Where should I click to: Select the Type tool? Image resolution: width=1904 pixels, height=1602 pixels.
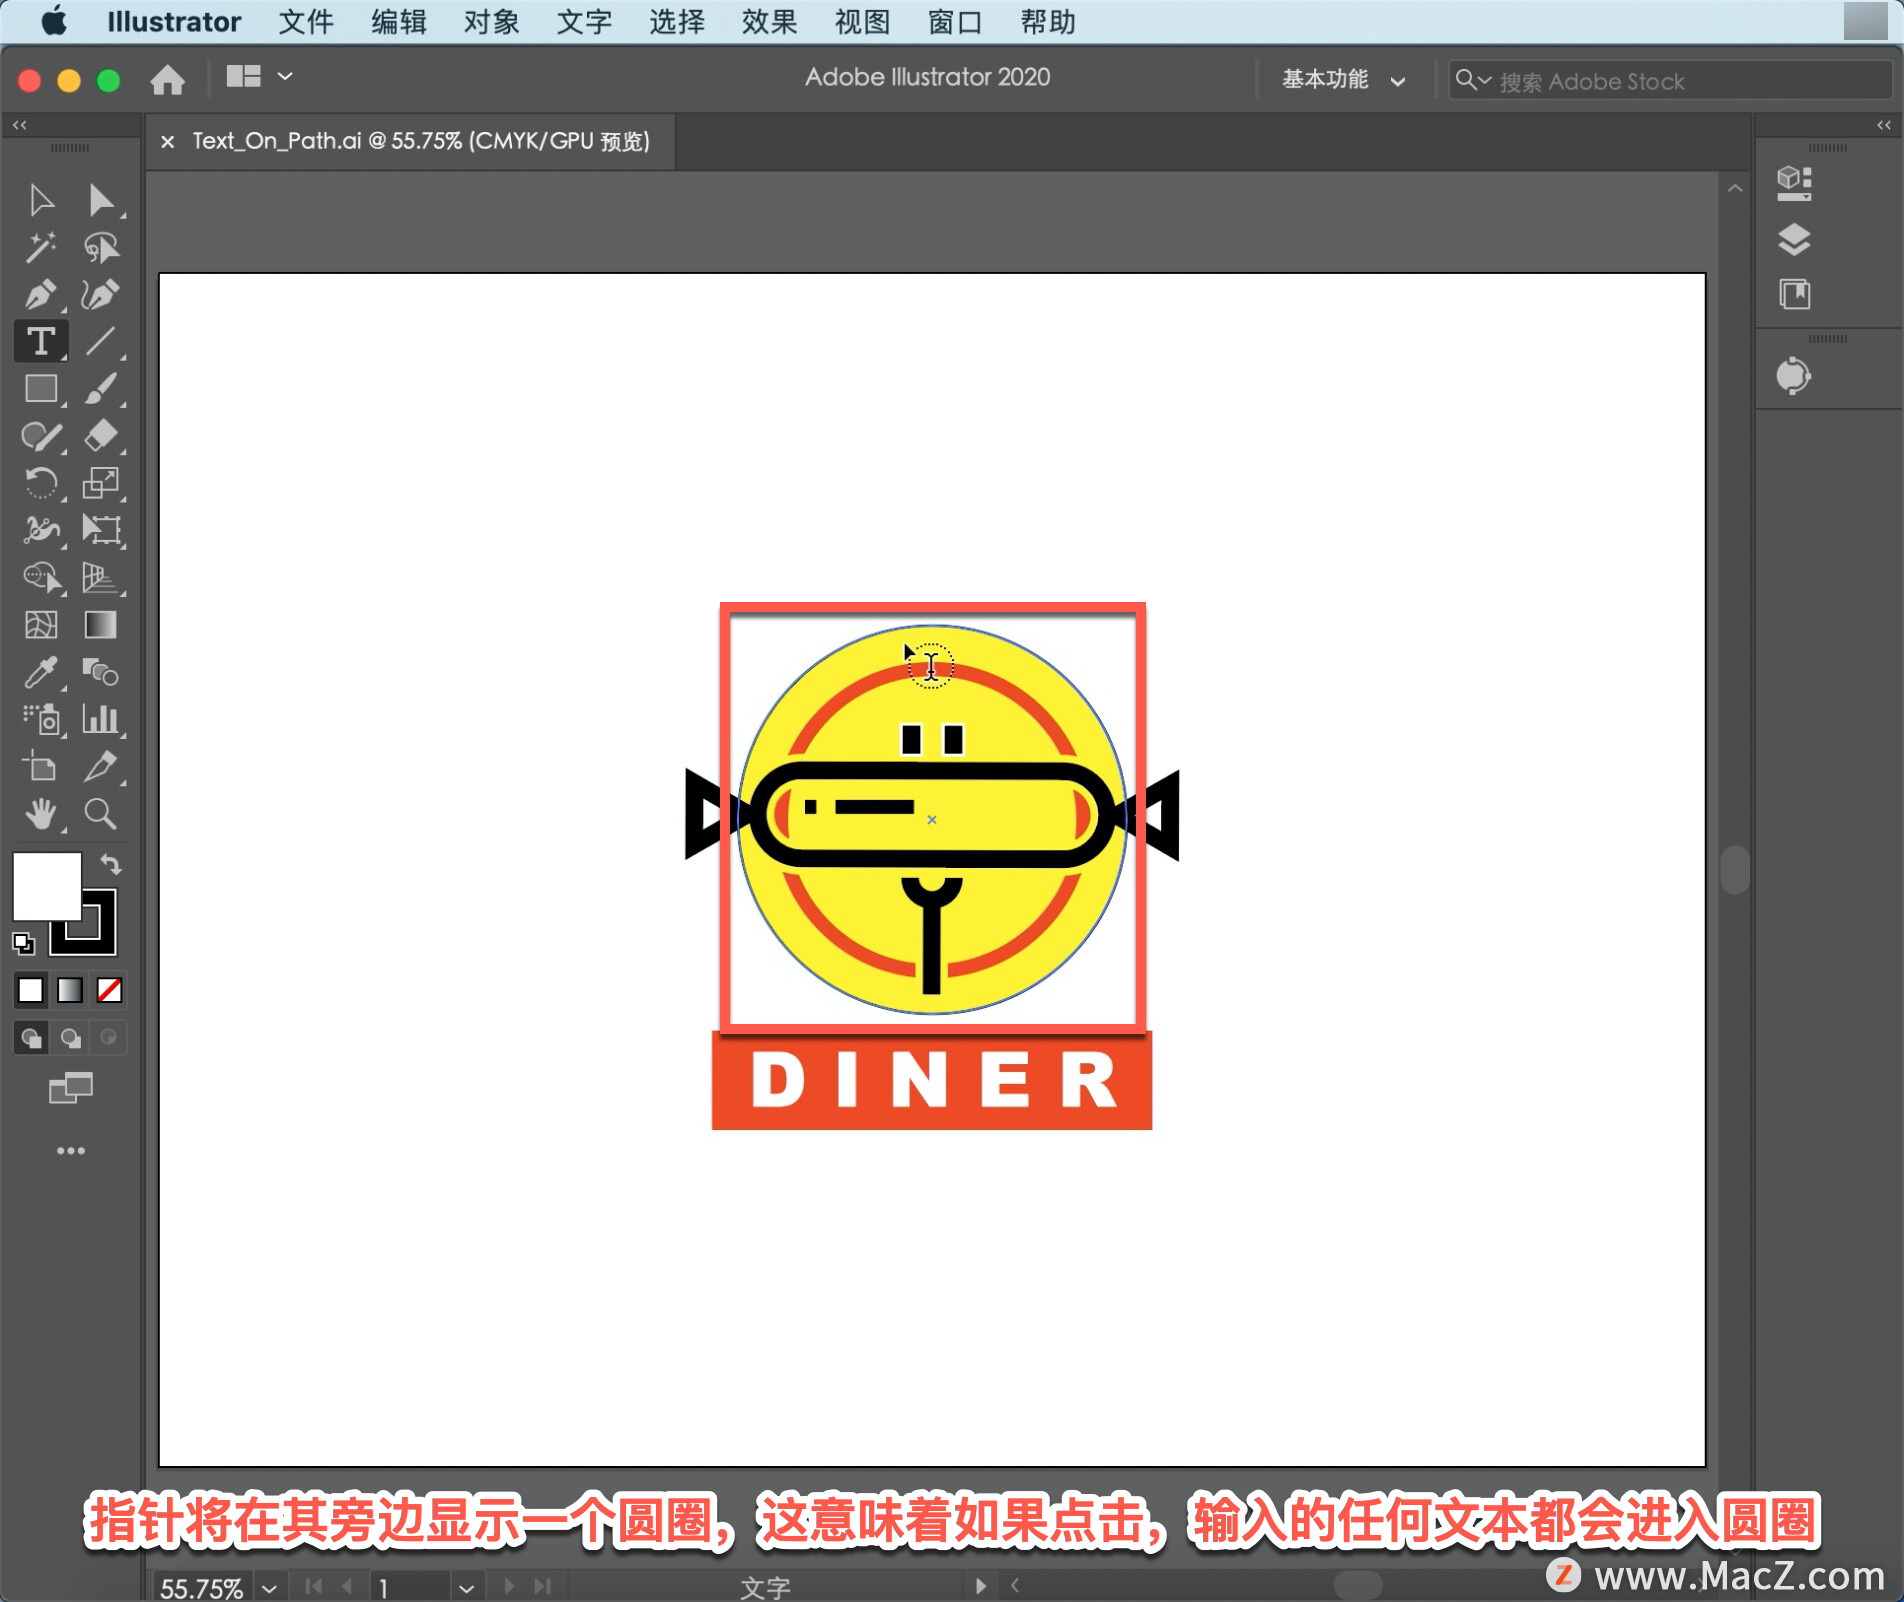(x=41, y=341)
